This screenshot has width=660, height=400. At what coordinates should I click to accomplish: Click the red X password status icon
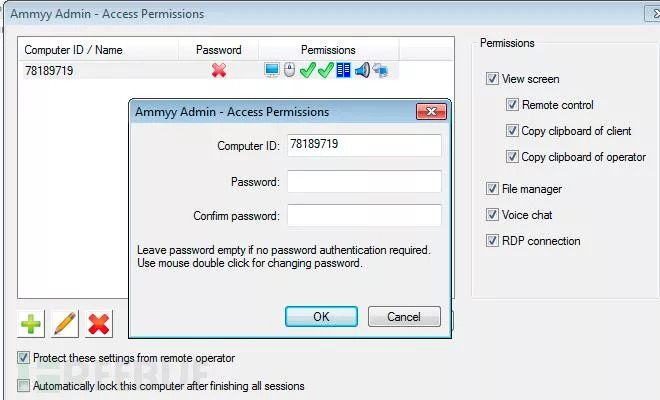click(x=218, y=71)
